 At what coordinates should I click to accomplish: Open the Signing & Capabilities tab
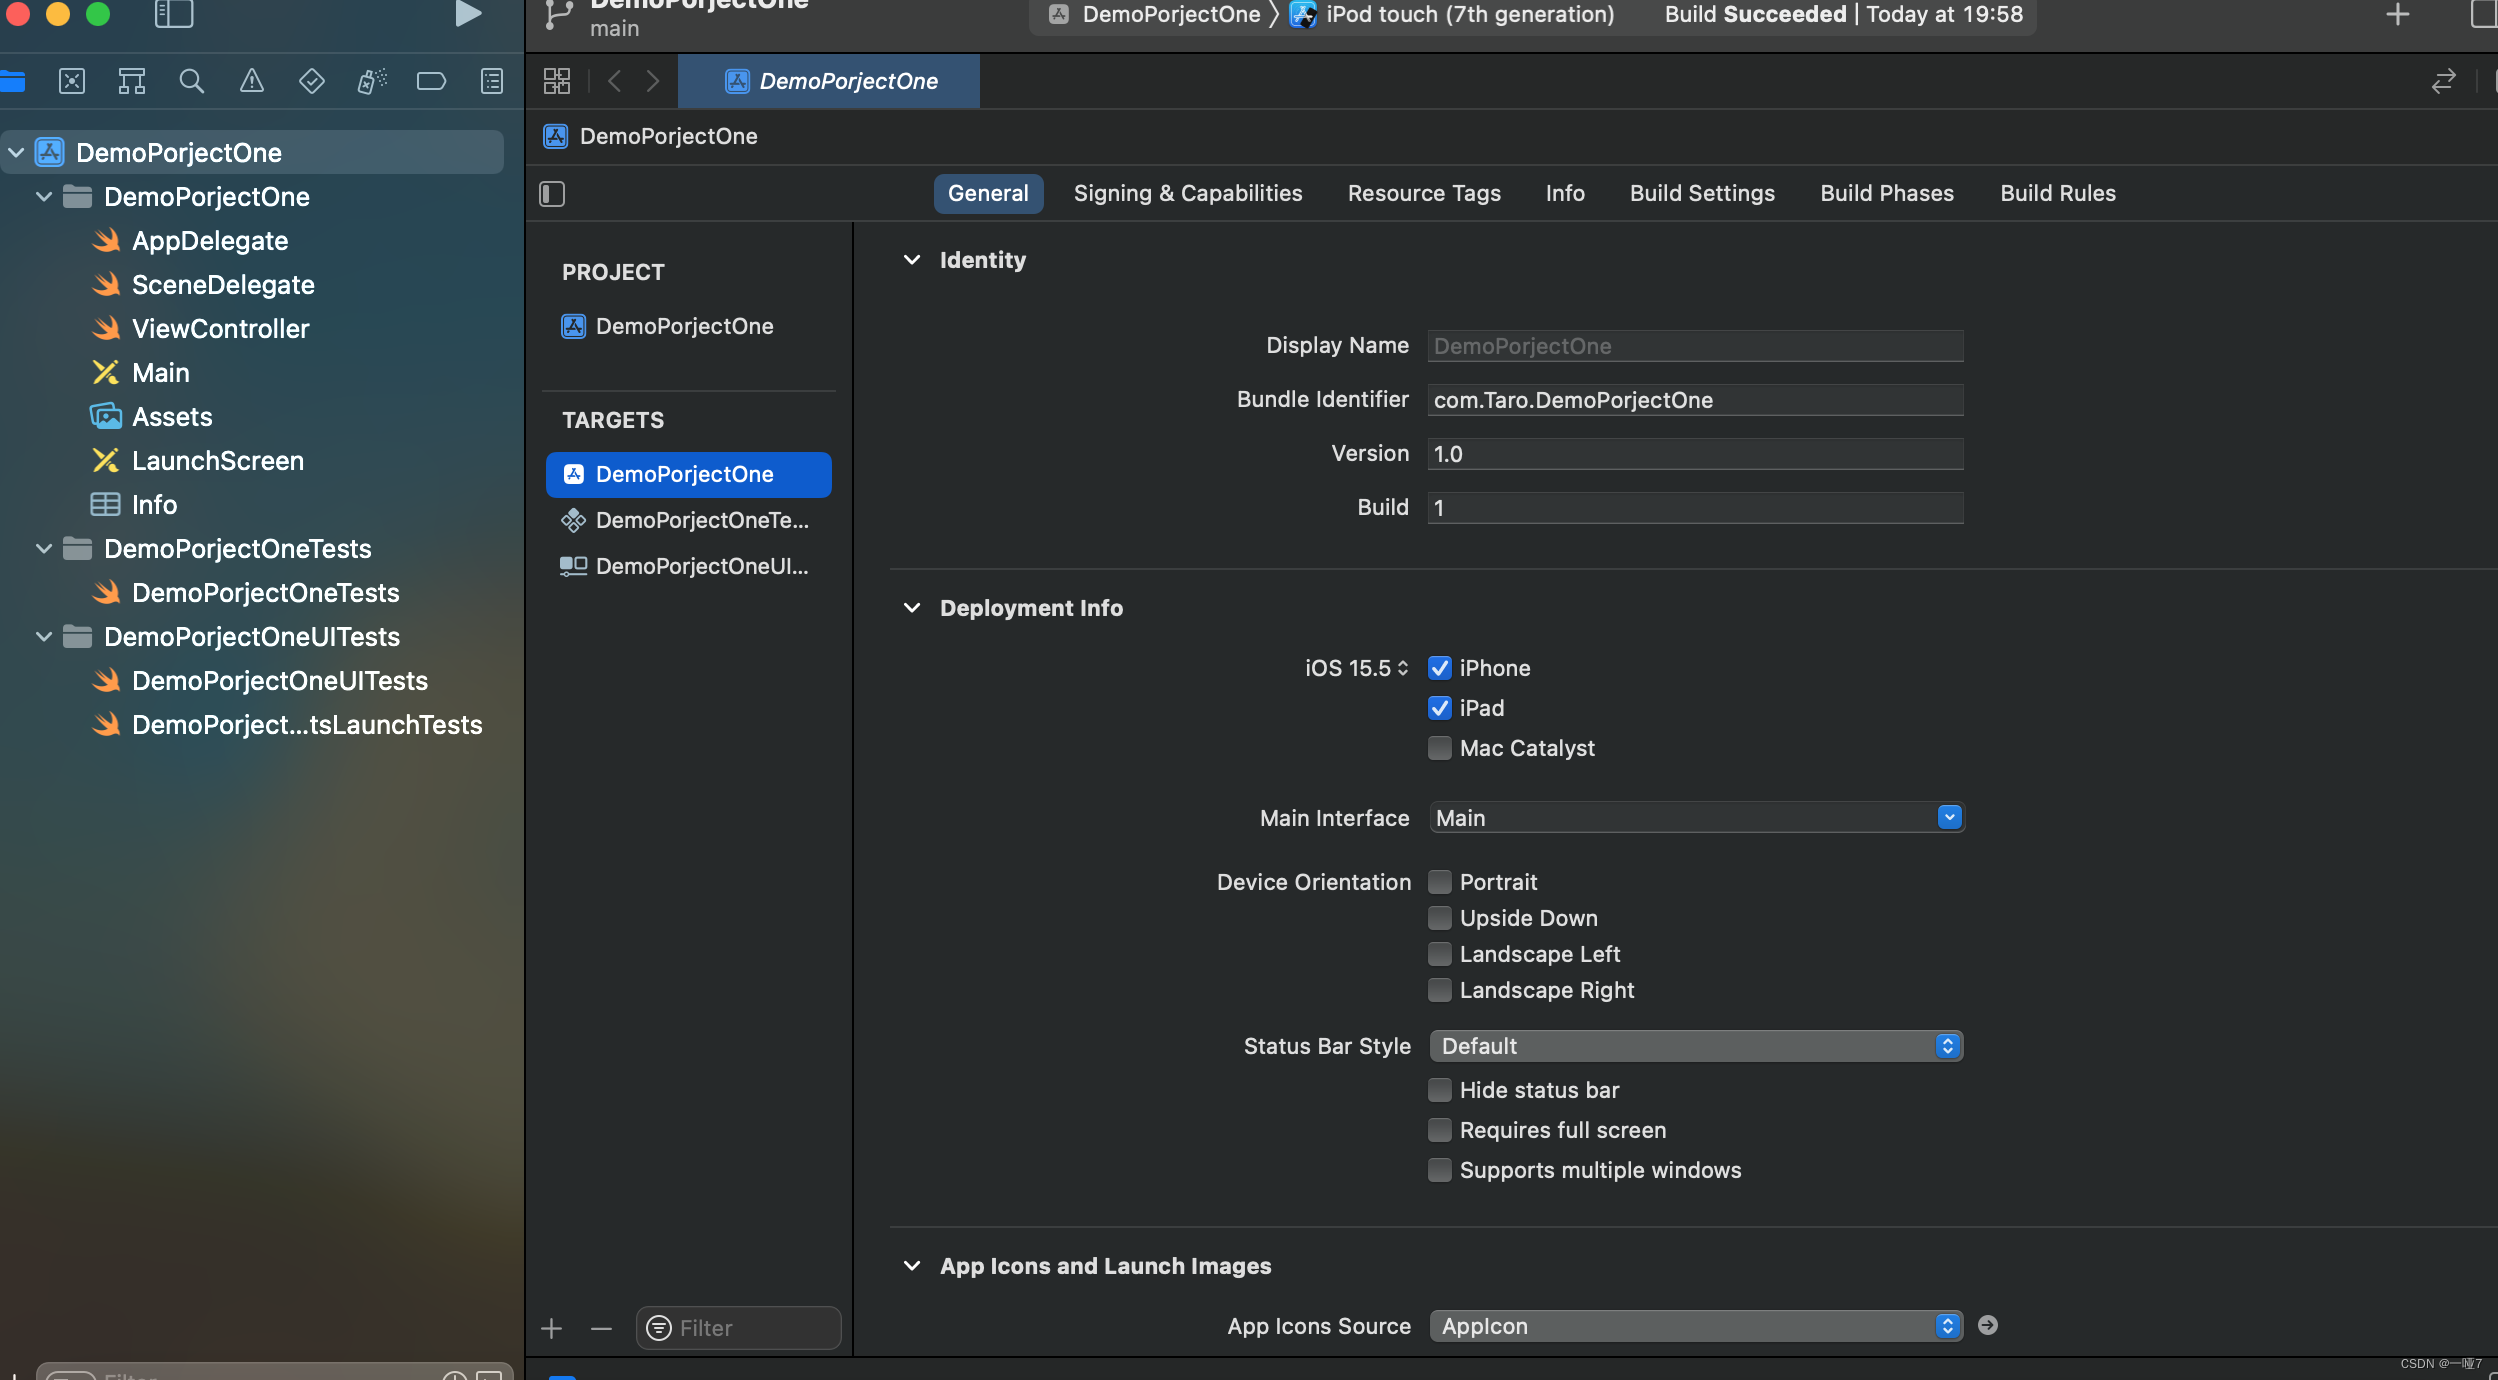(x=1188, y=192)
